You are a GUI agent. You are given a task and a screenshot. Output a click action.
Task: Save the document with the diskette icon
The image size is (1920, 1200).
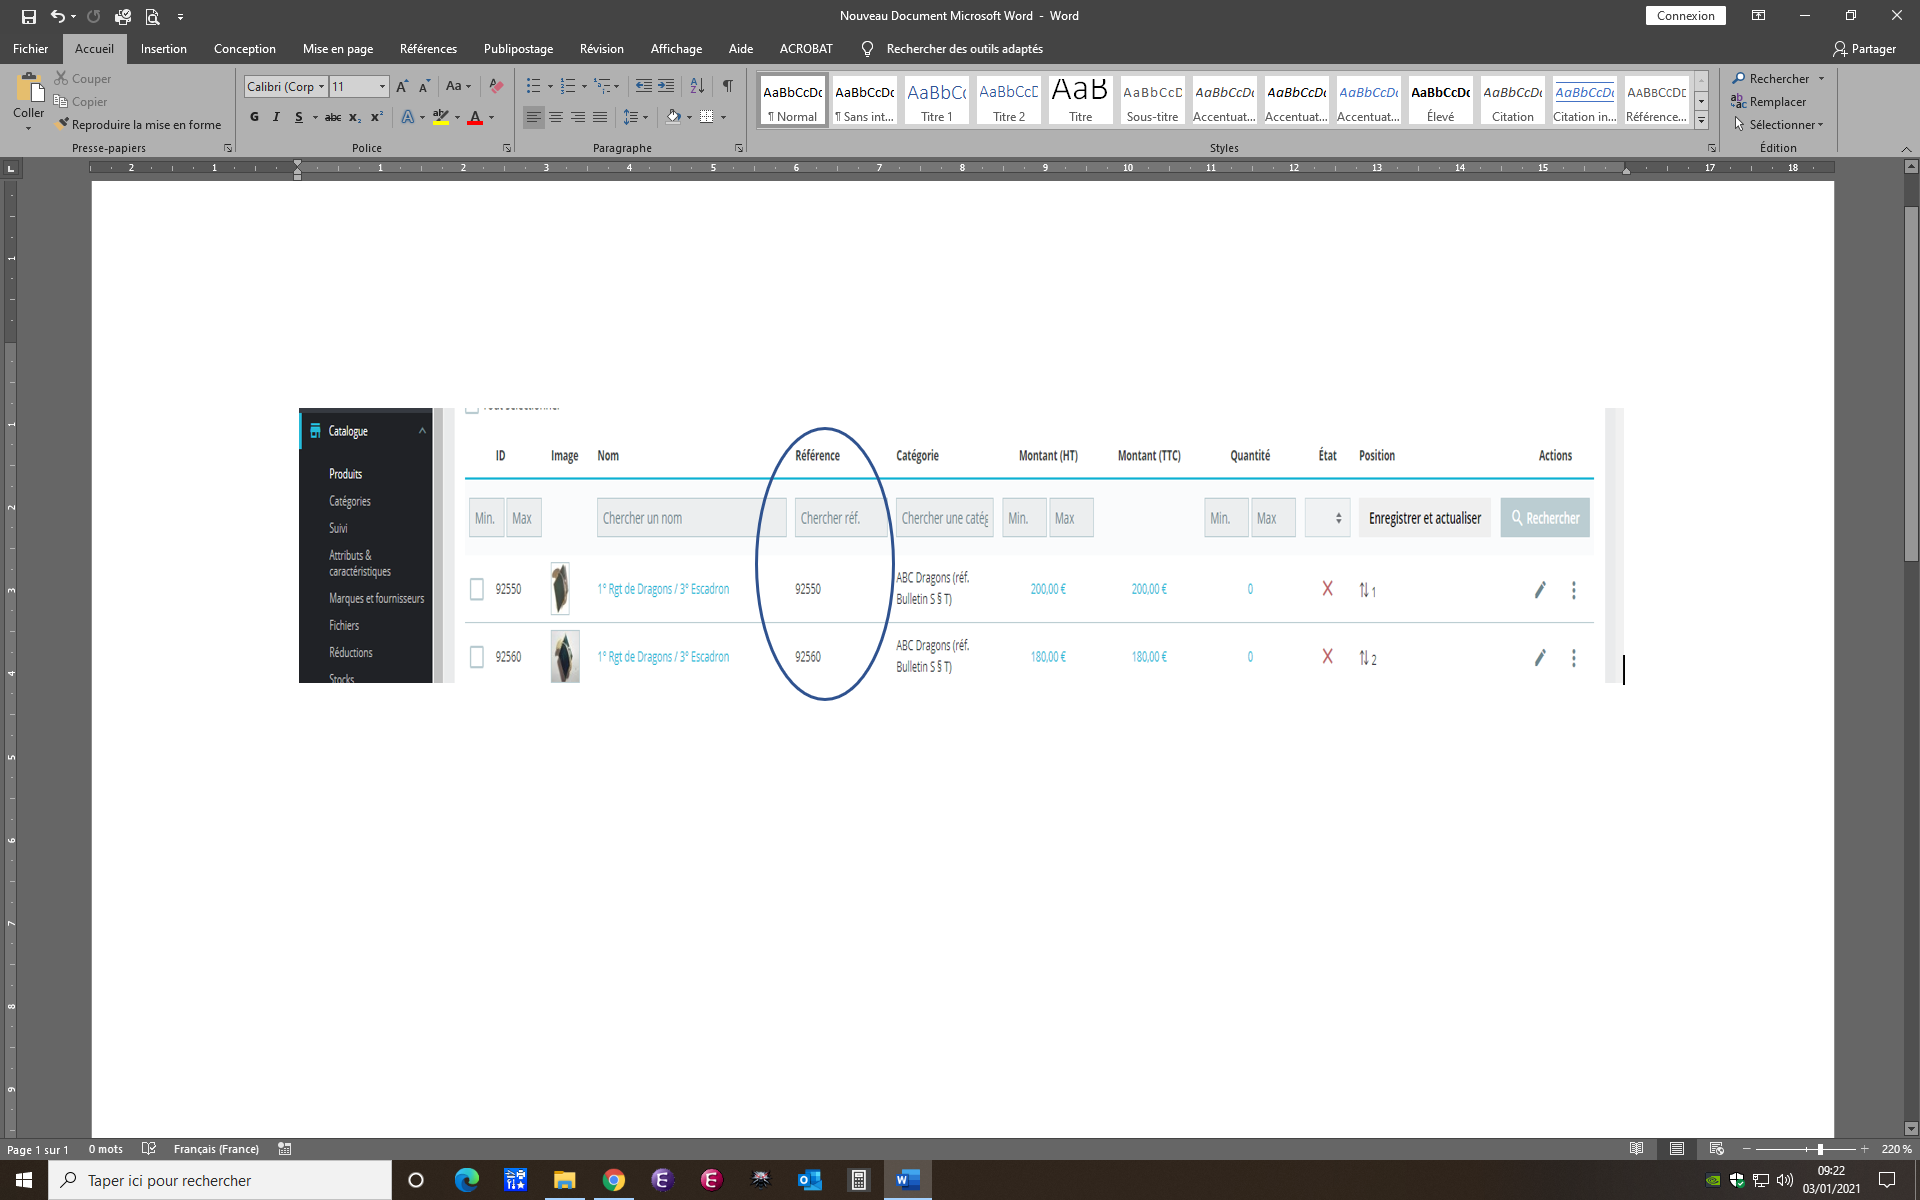click(x=28, y=16)
